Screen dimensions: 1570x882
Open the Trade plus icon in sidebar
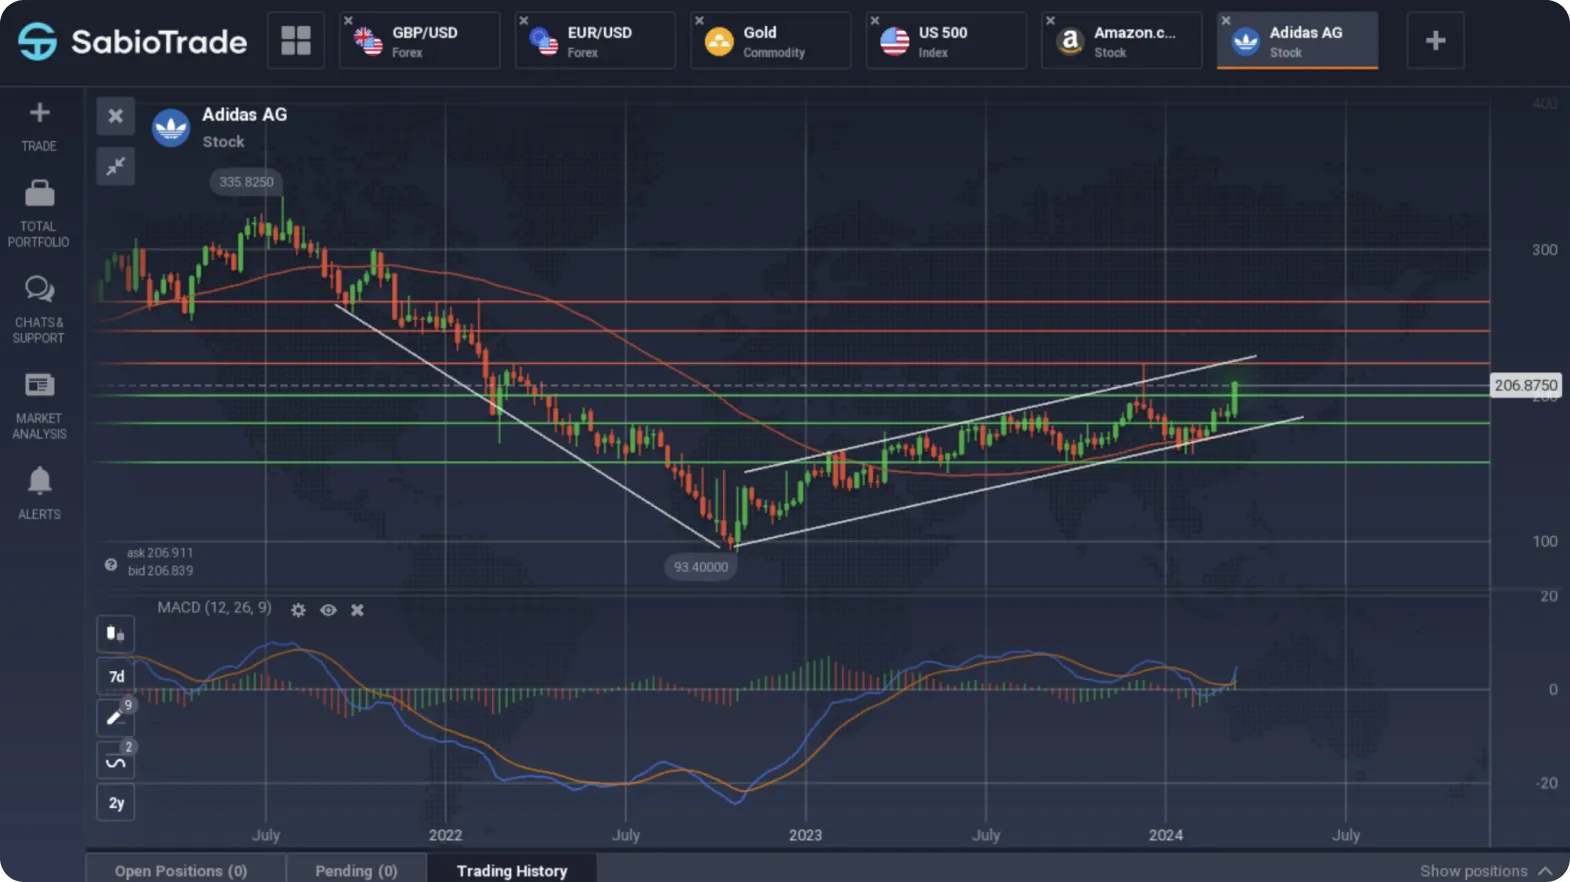click(39, 113)
